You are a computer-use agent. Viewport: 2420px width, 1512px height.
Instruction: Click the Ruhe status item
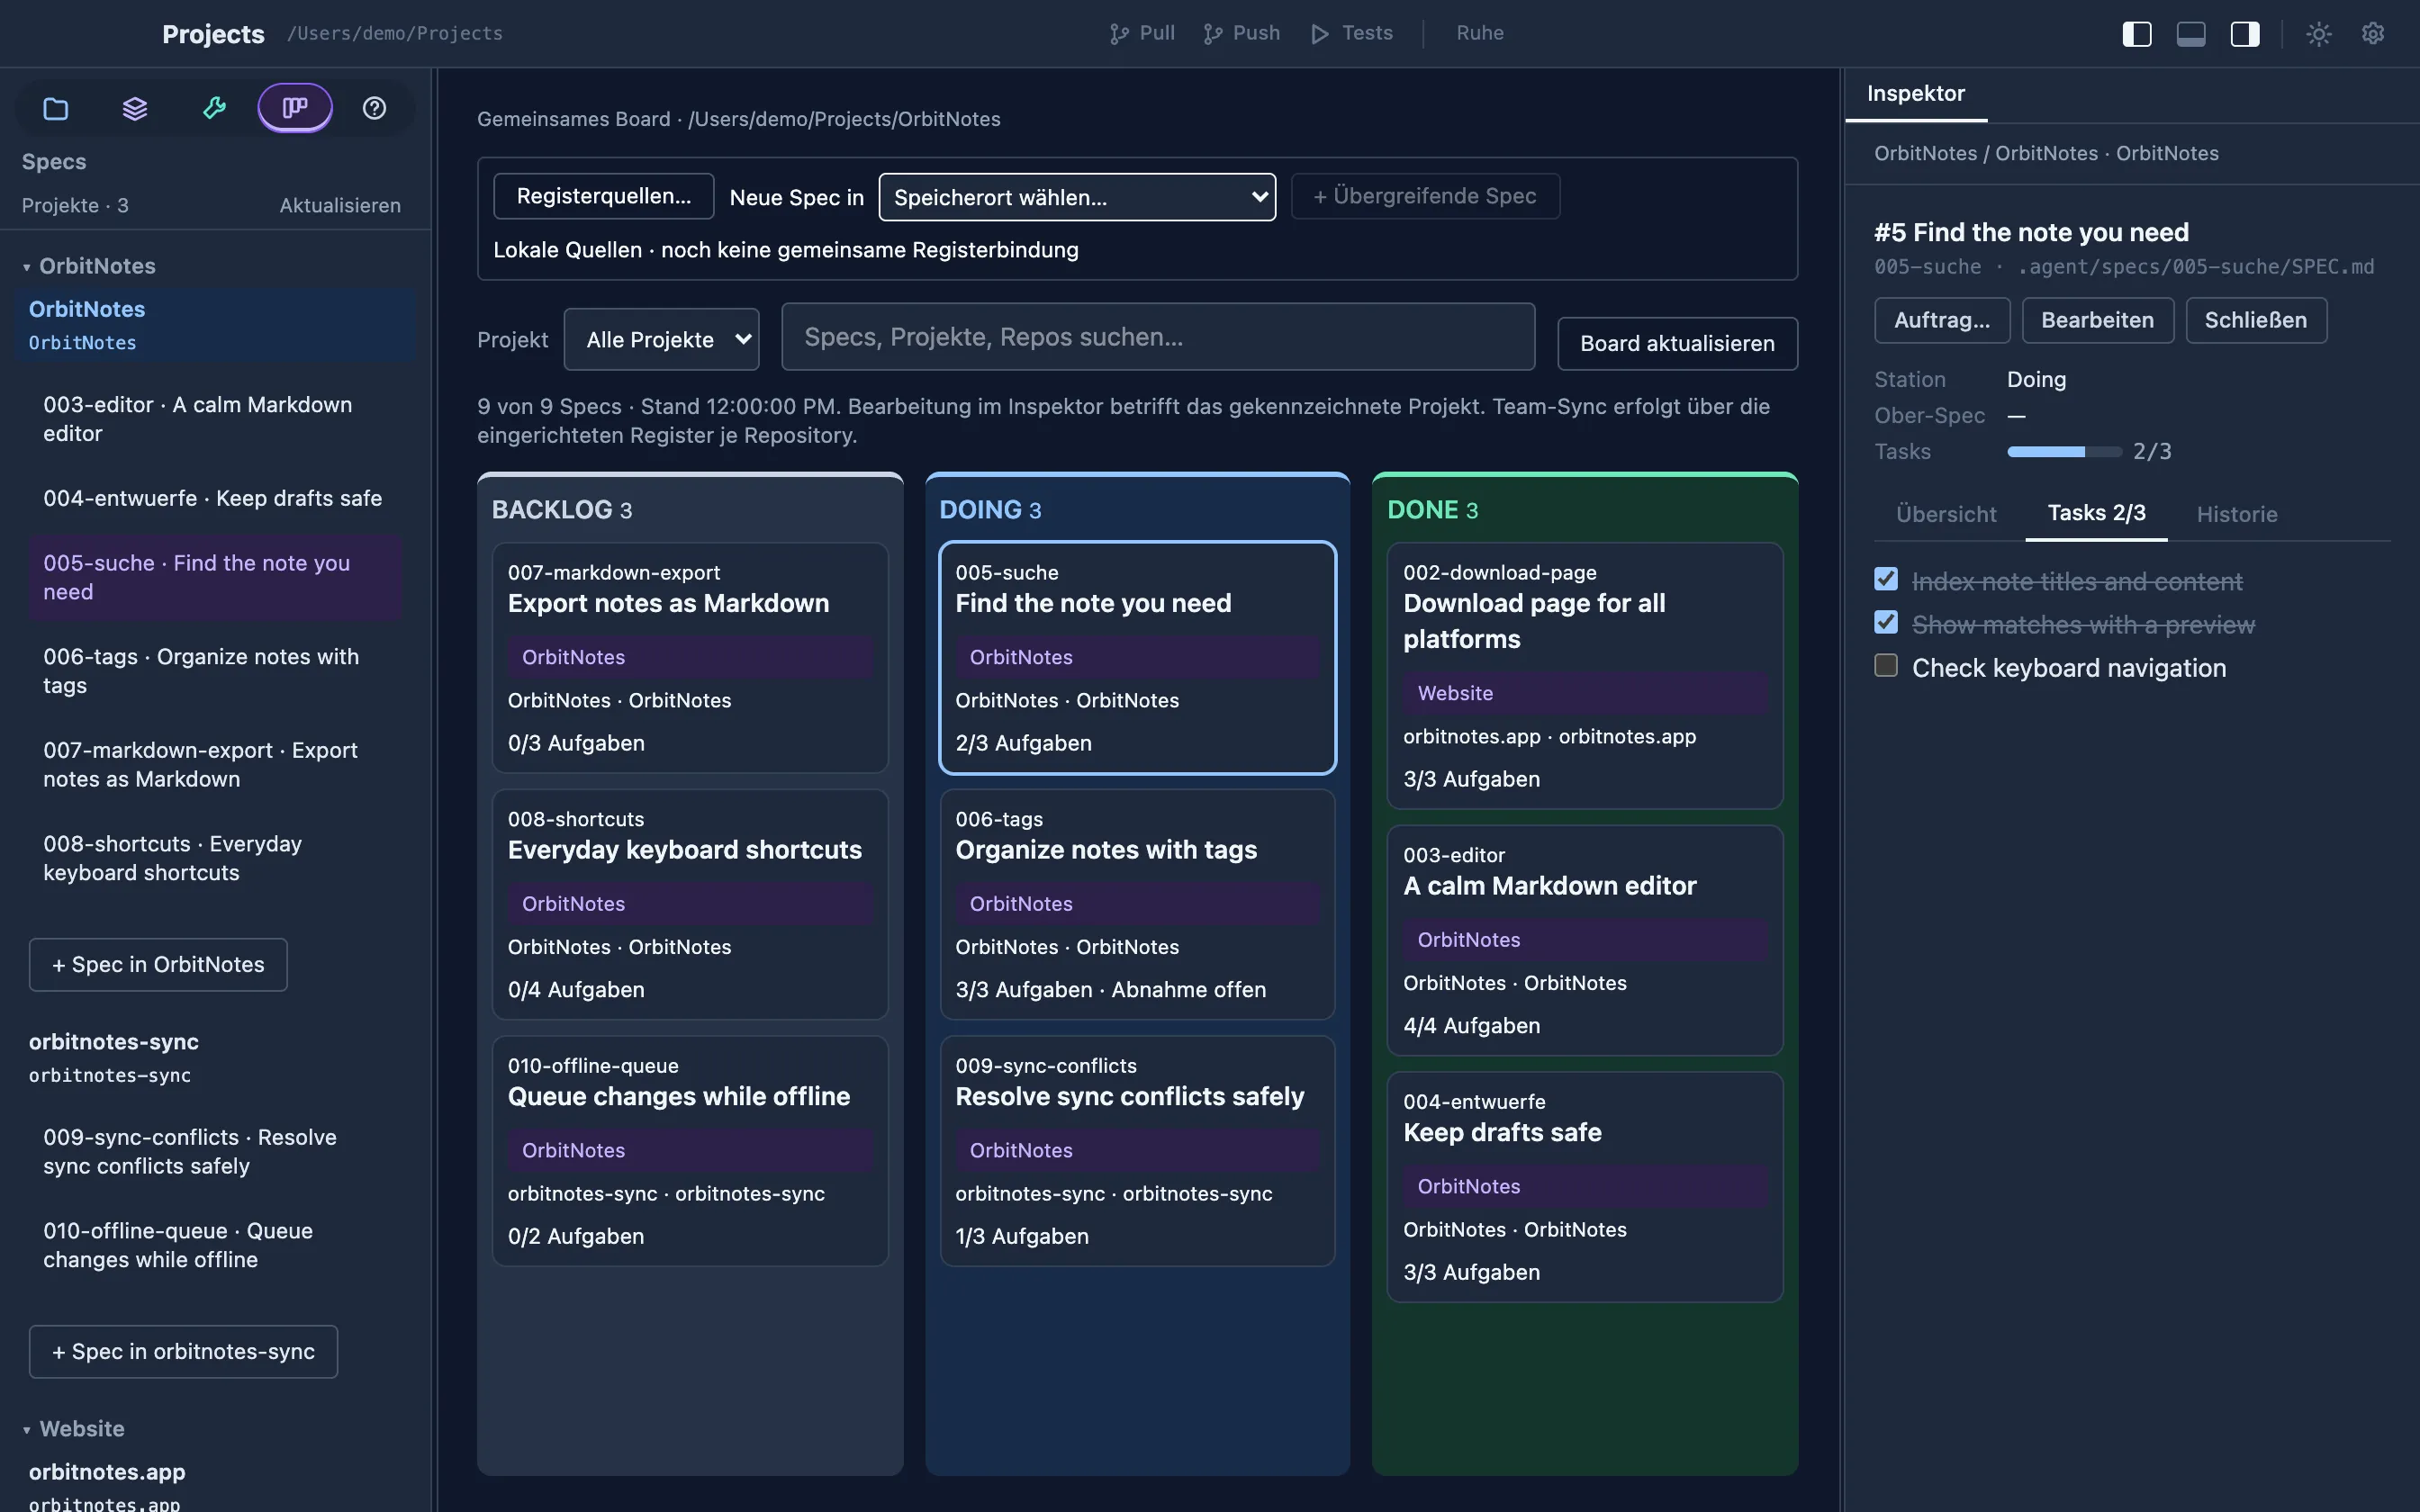coord(1480,33)
